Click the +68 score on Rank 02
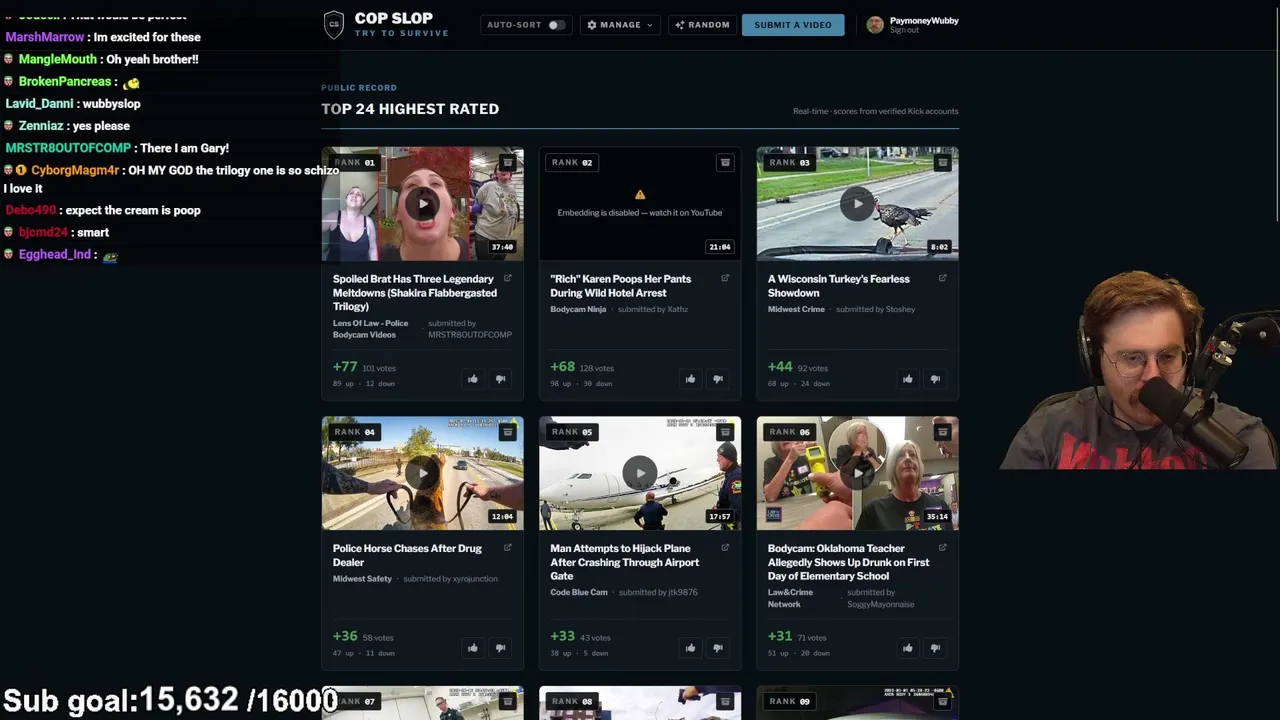This screenshot has width=1280, height=720. coord(562,367)
